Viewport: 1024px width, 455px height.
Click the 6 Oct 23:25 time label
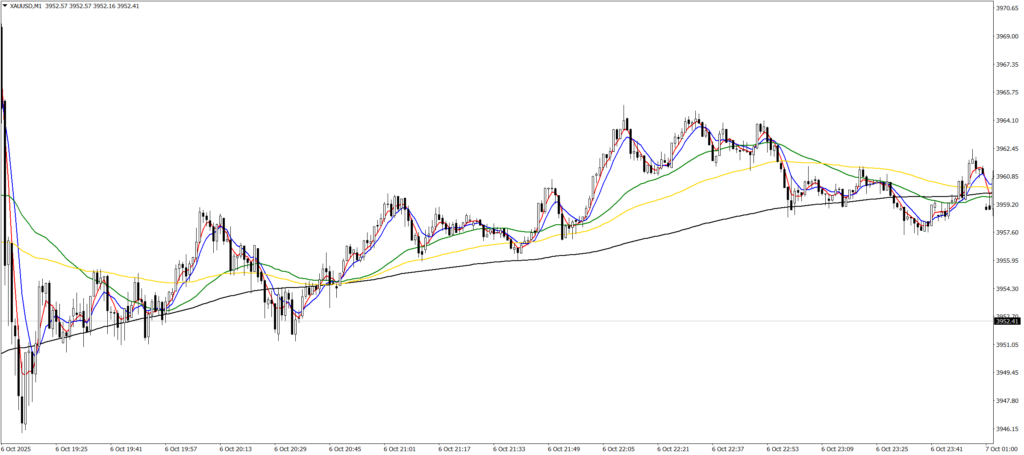click(894, 449)
